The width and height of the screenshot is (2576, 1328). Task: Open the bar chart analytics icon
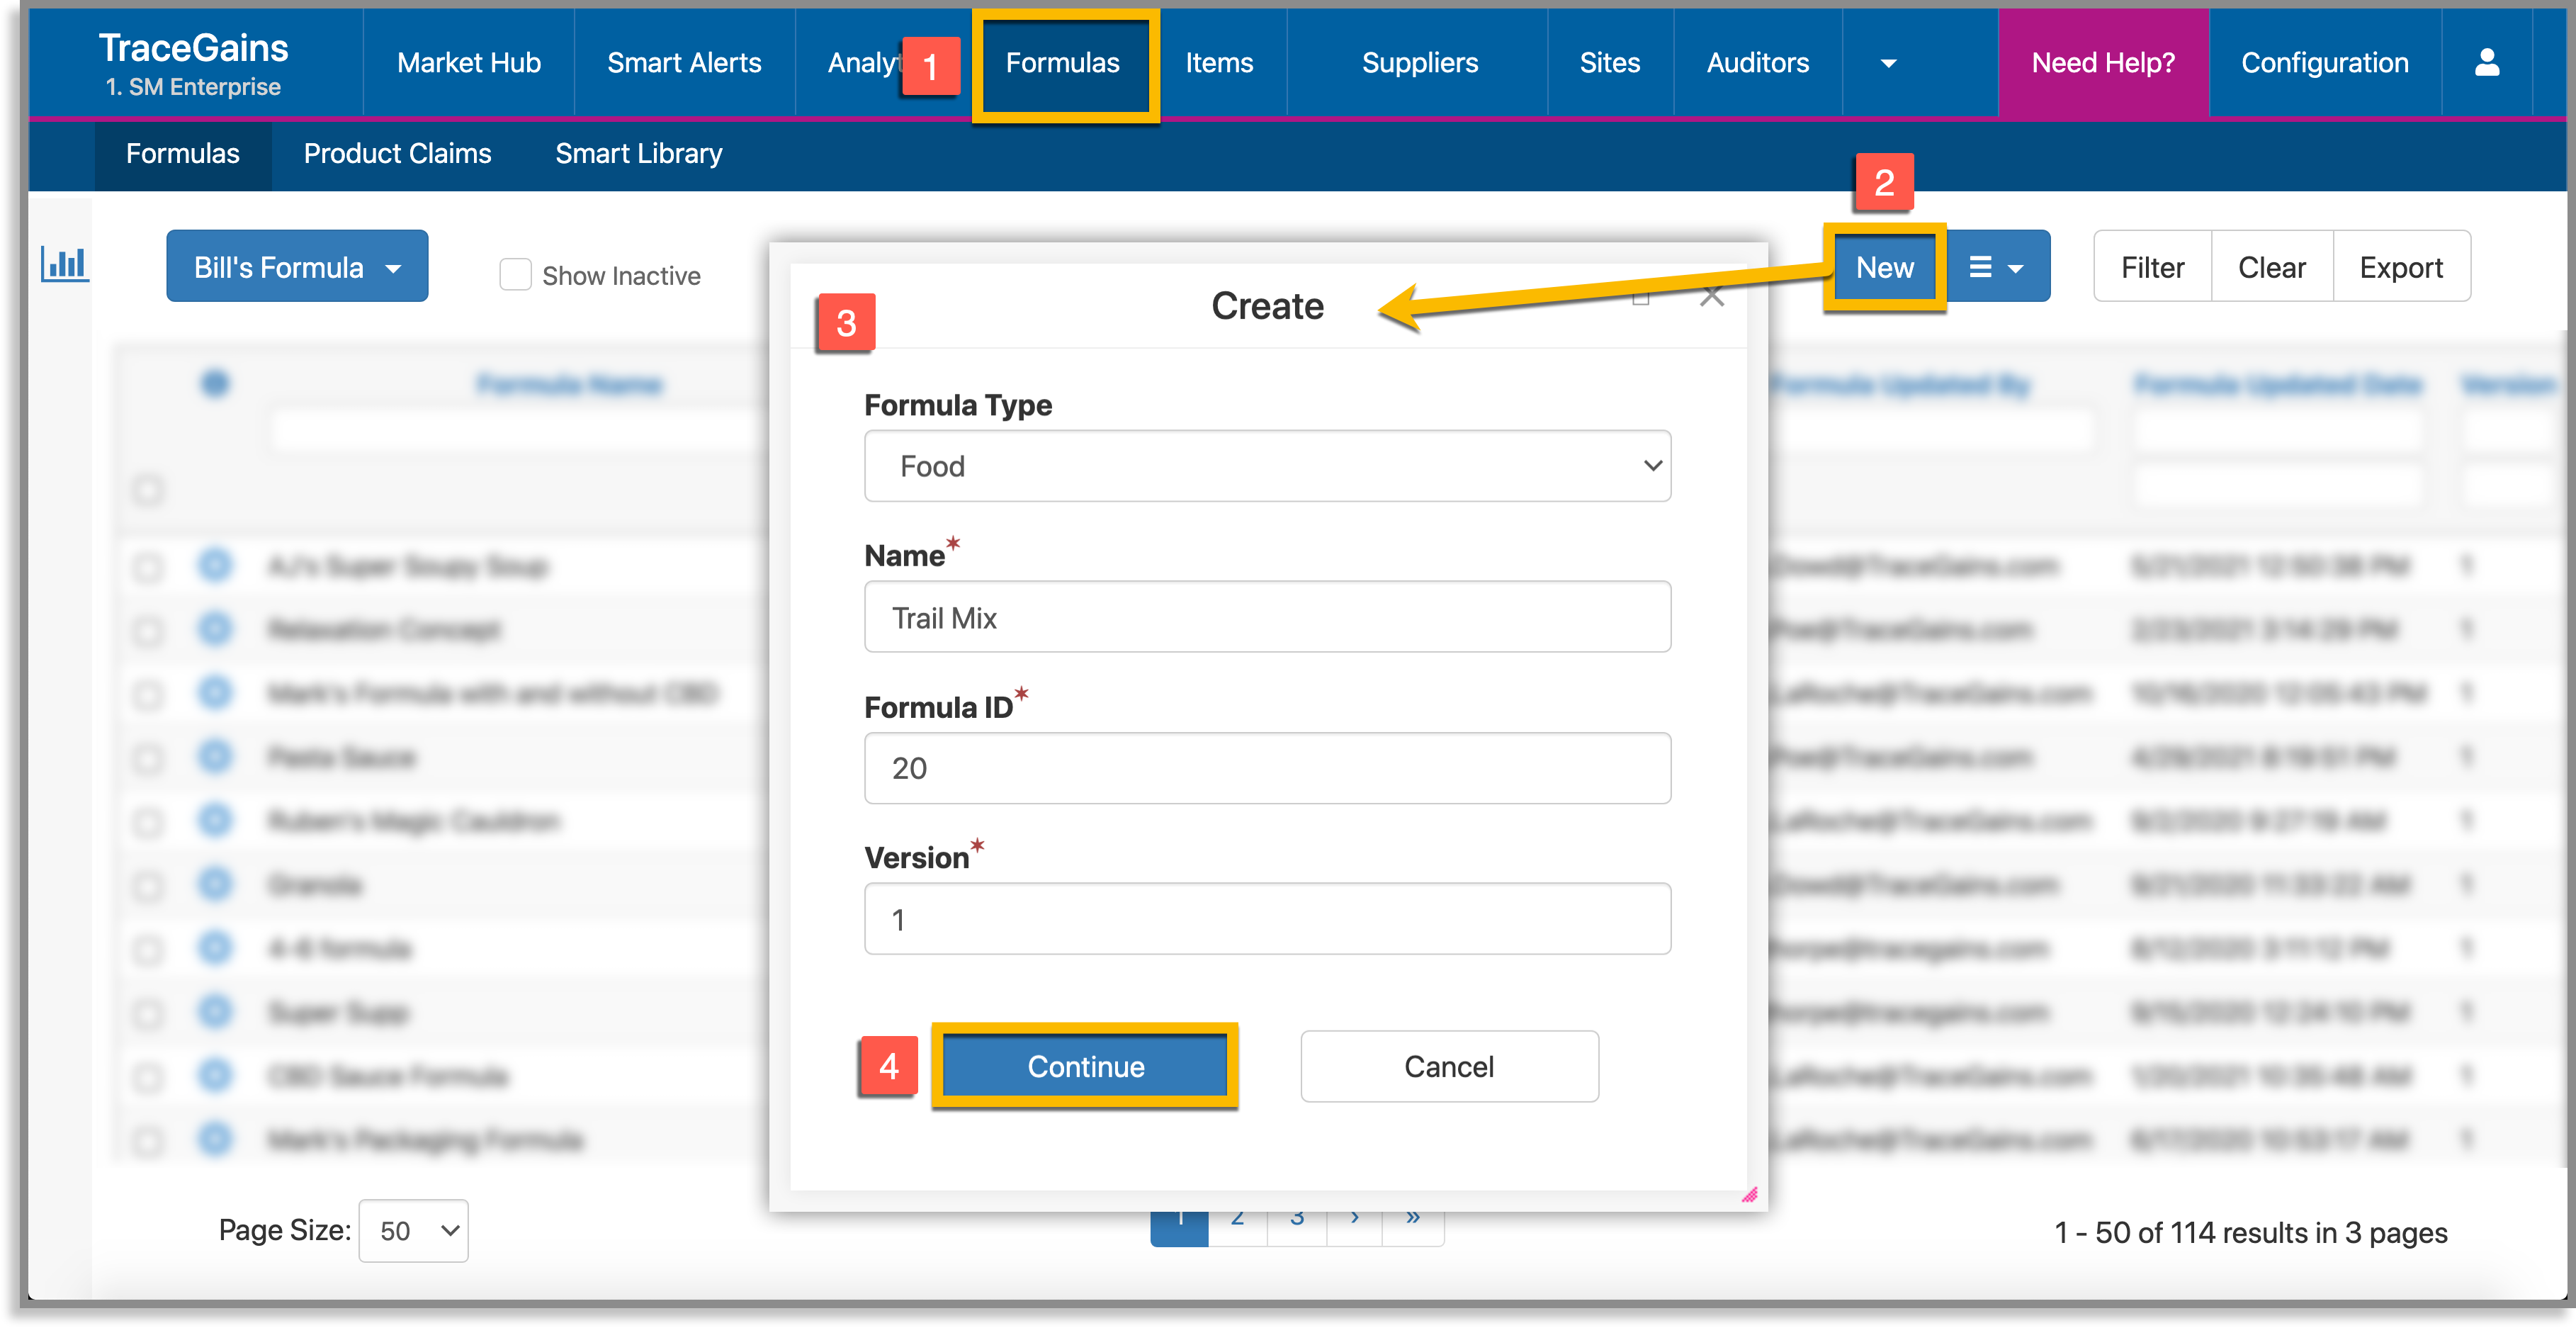64,264
